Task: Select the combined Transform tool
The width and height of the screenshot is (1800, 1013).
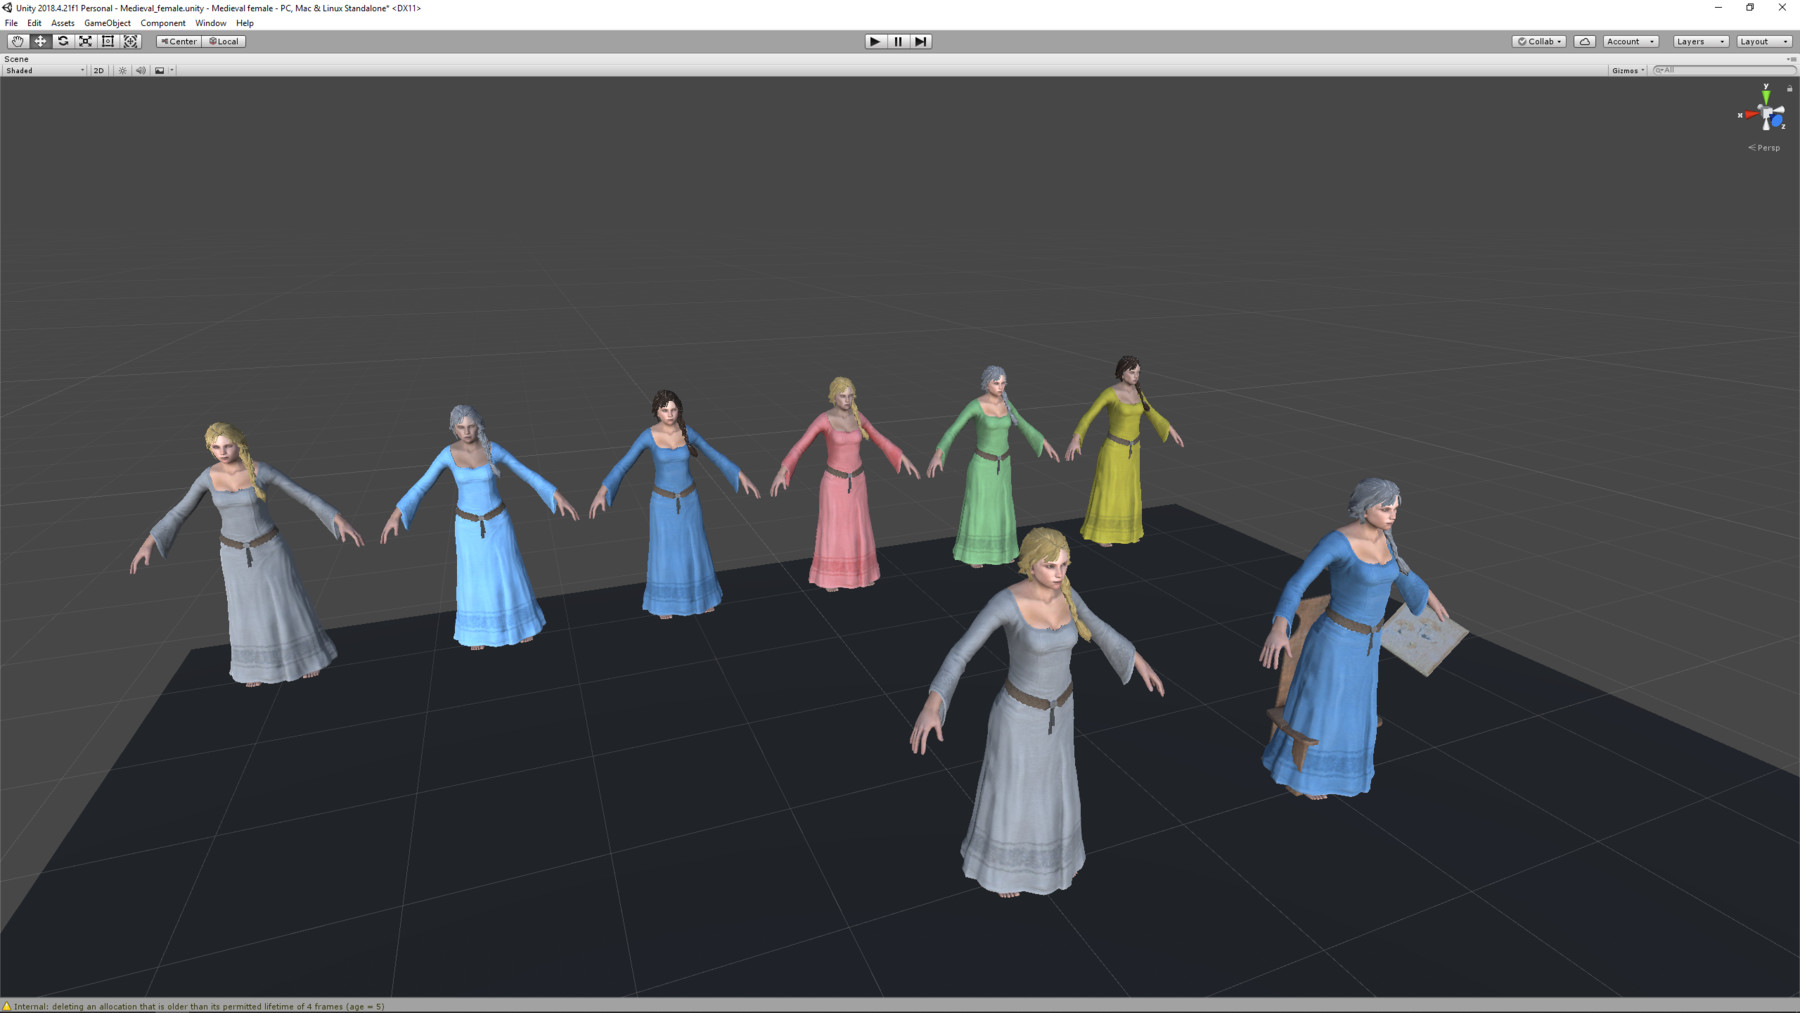Action: 130,41
